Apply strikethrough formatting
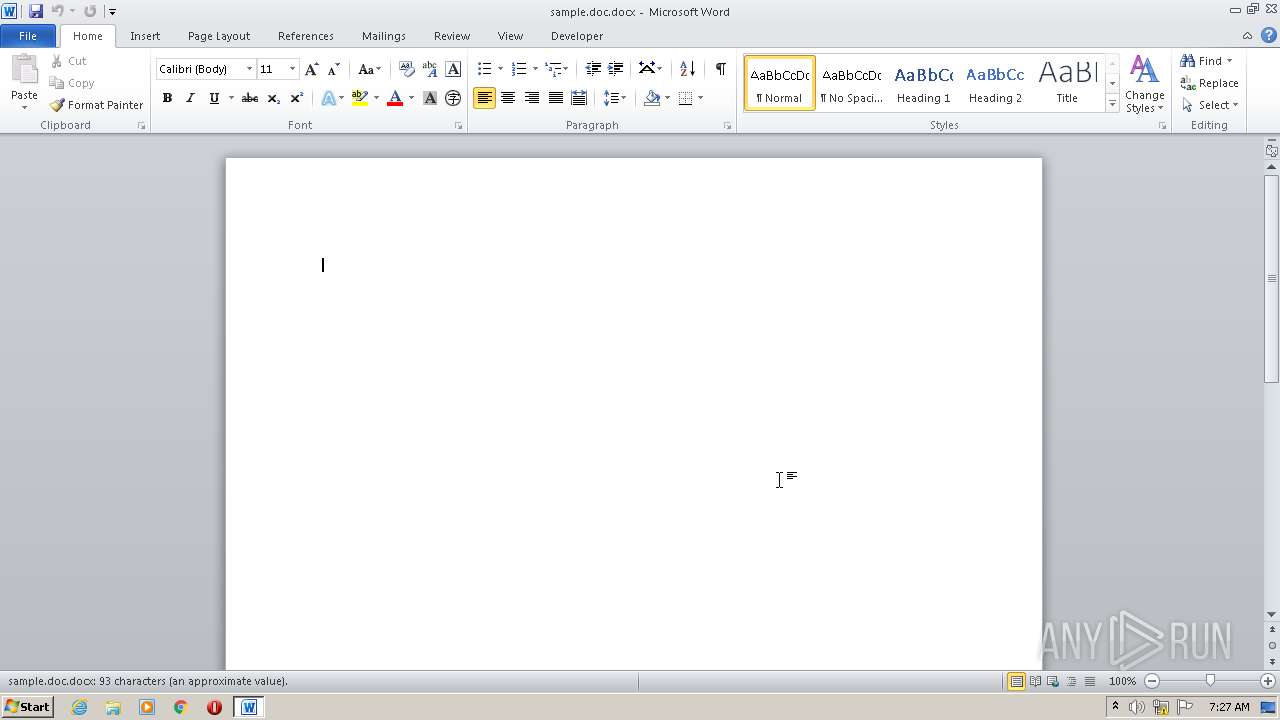1280x720 pixels. (250, 98)
